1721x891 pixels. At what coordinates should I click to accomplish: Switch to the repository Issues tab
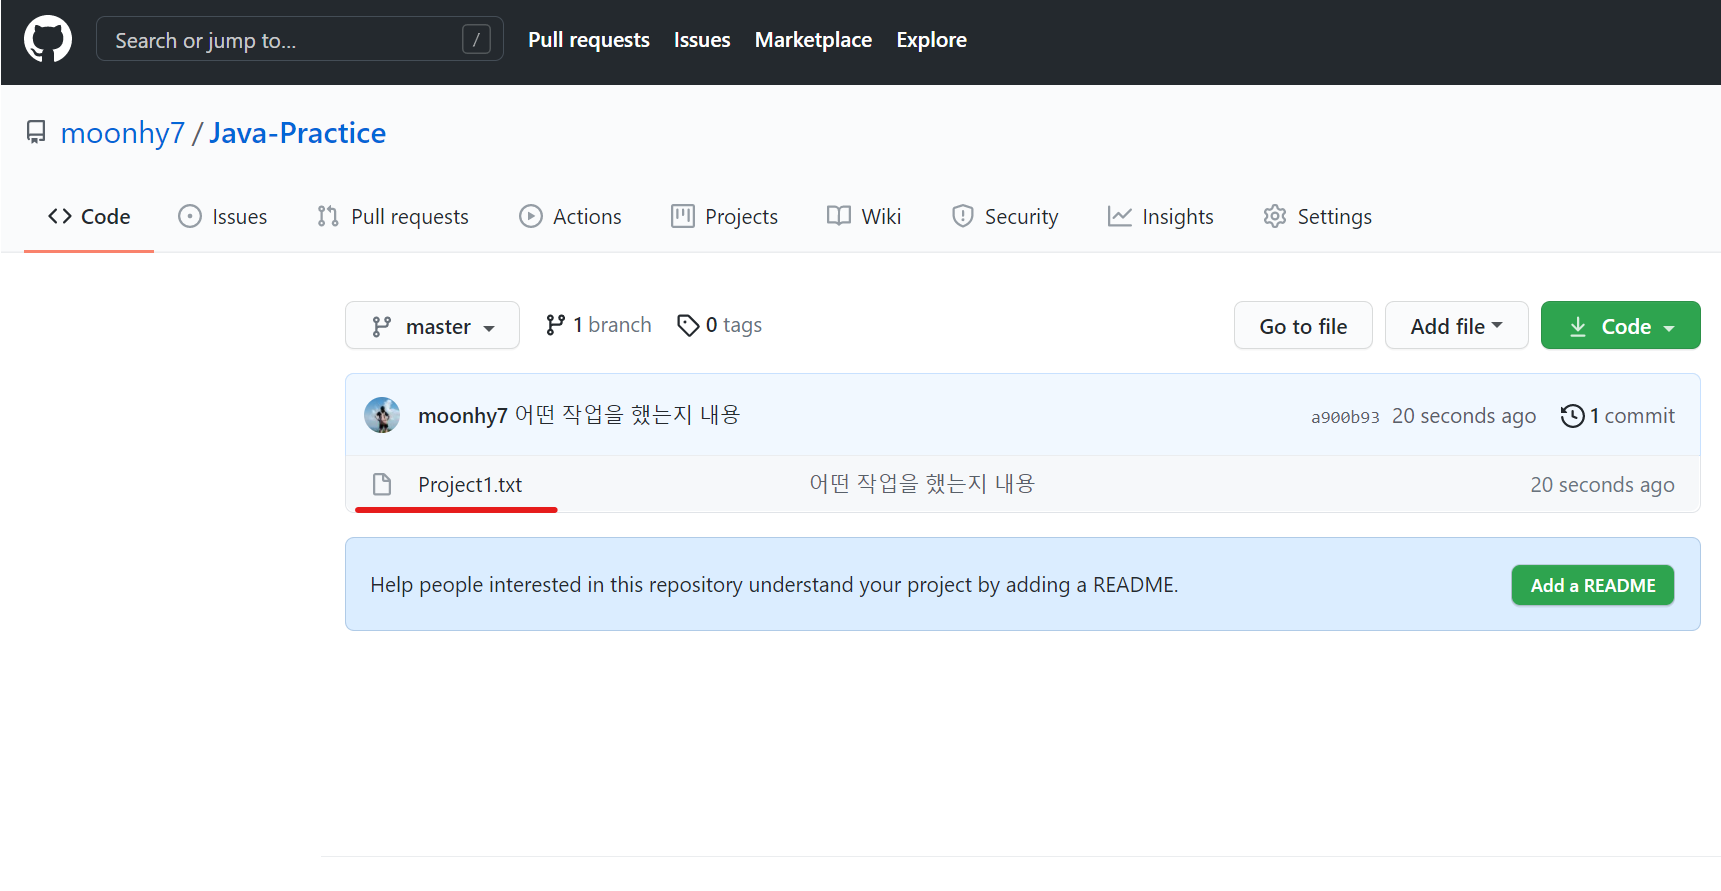(222, 216)
